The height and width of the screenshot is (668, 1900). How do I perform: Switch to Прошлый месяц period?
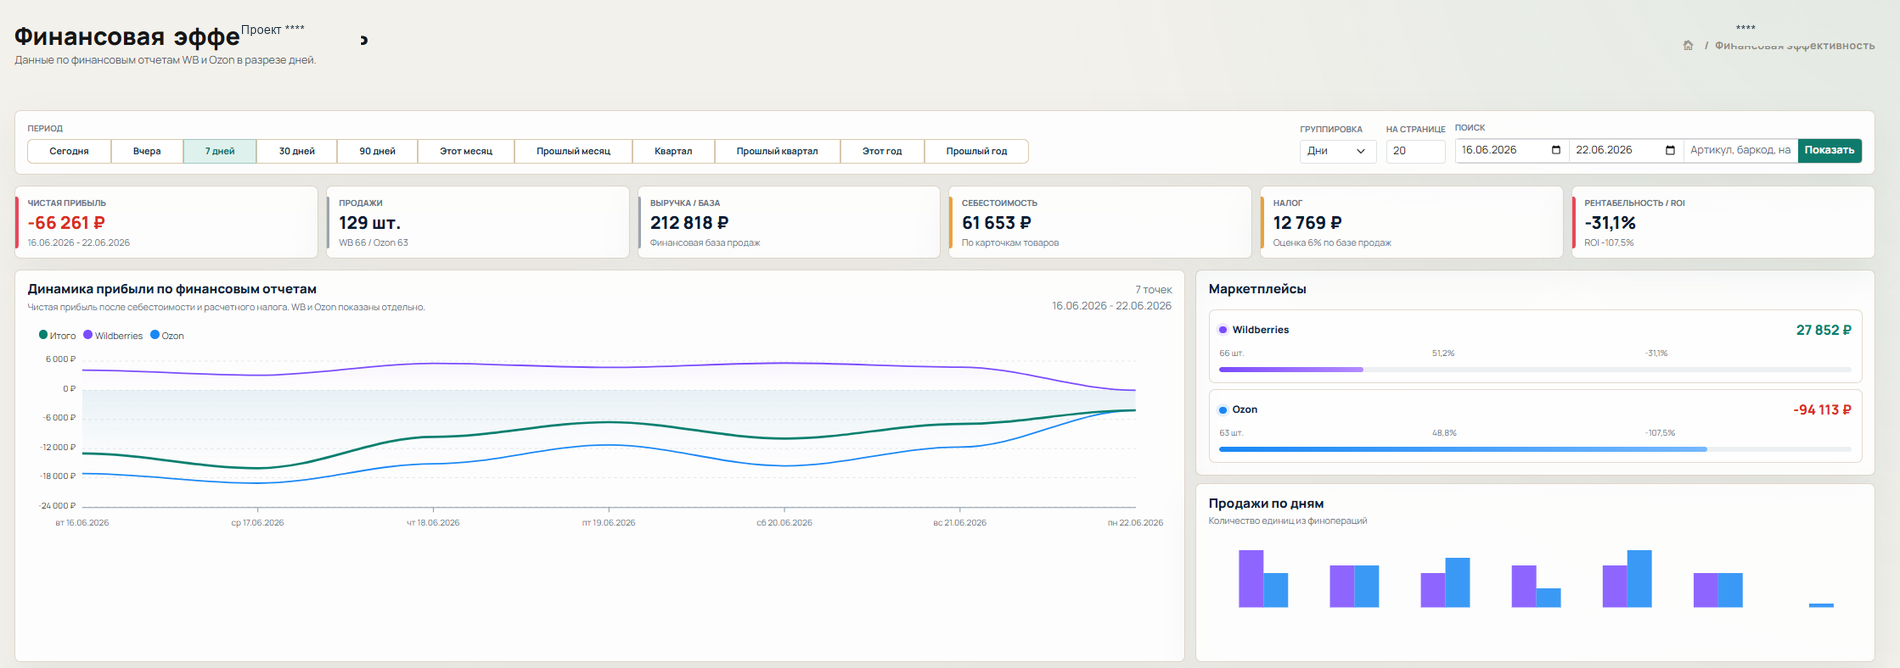573,151
